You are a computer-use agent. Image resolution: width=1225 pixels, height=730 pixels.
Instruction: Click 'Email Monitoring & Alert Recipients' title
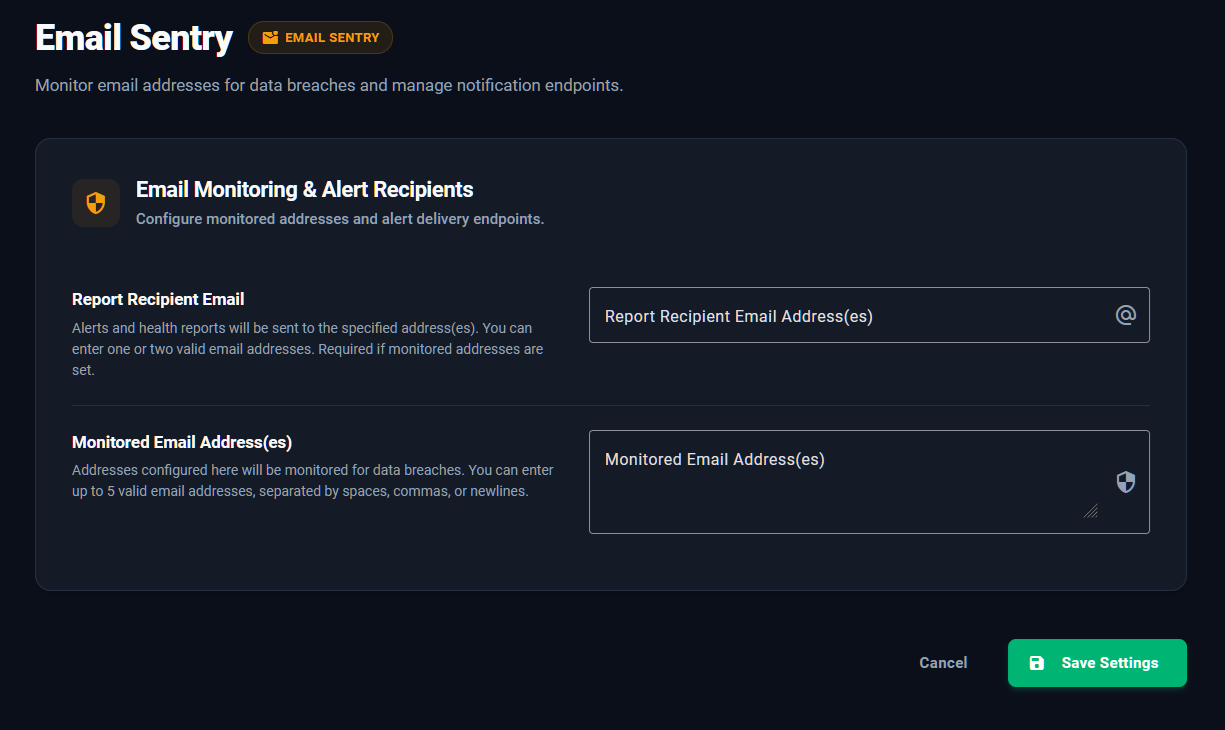tap(305, 189)
